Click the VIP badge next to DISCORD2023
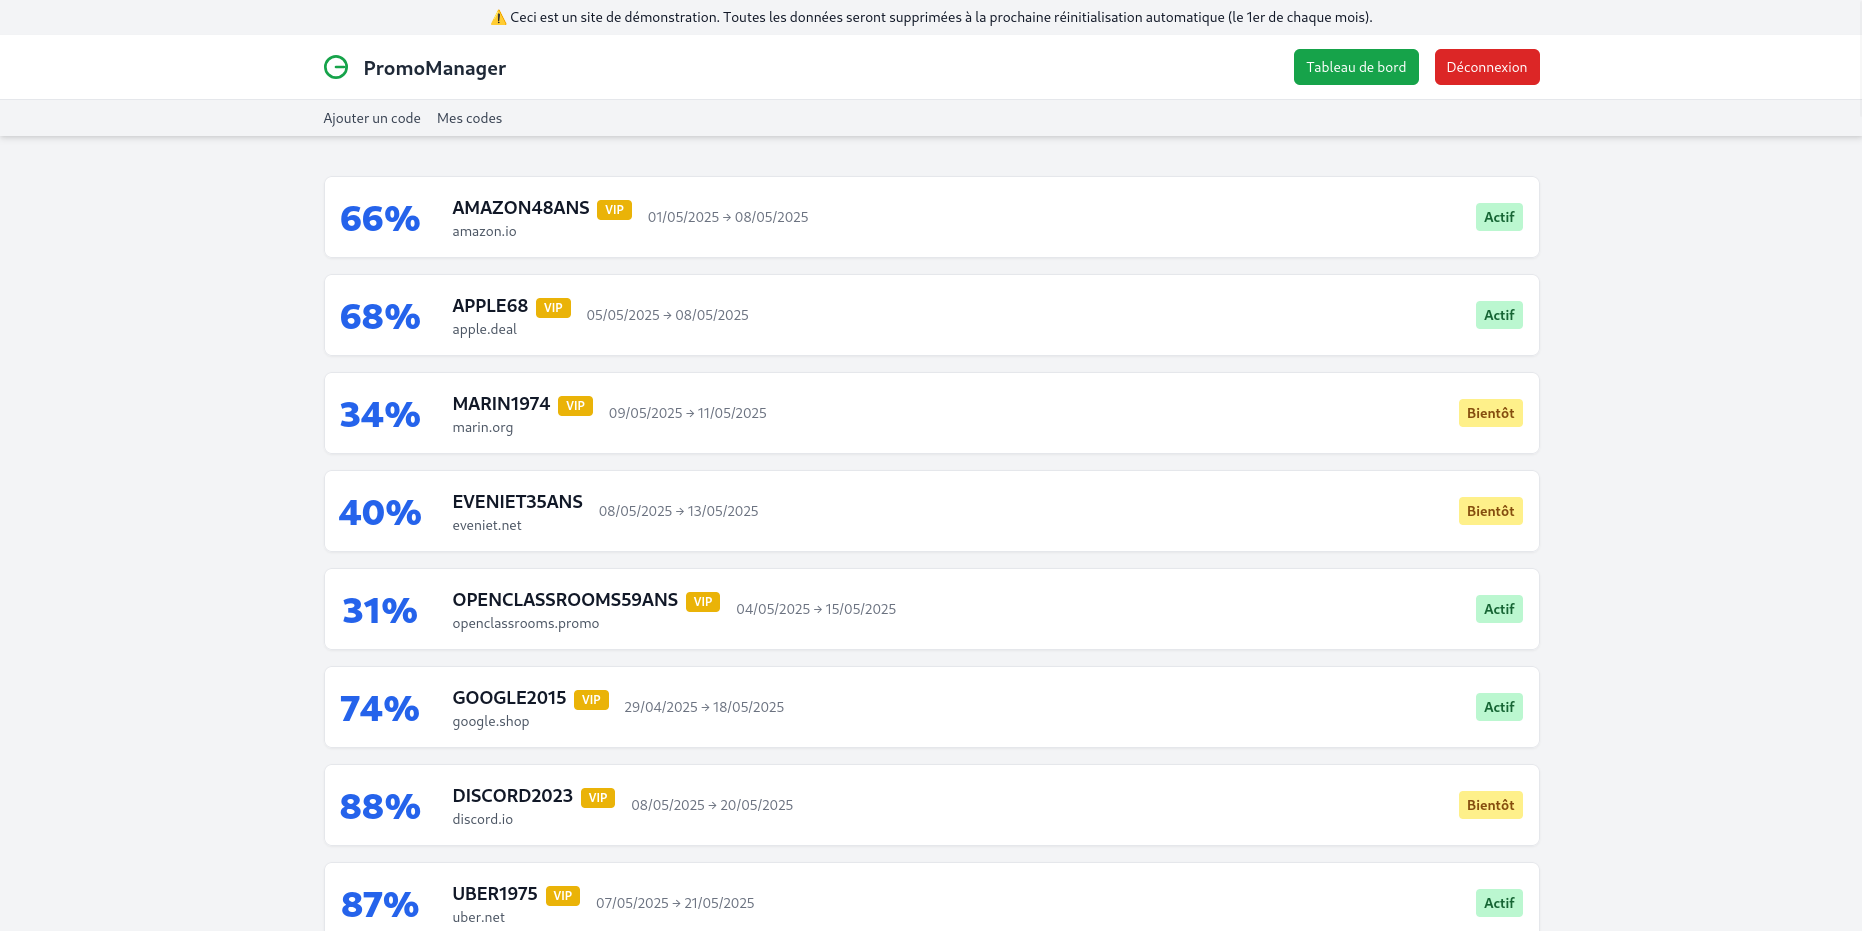Screen dimensions: 1862x931 (598, 798)
